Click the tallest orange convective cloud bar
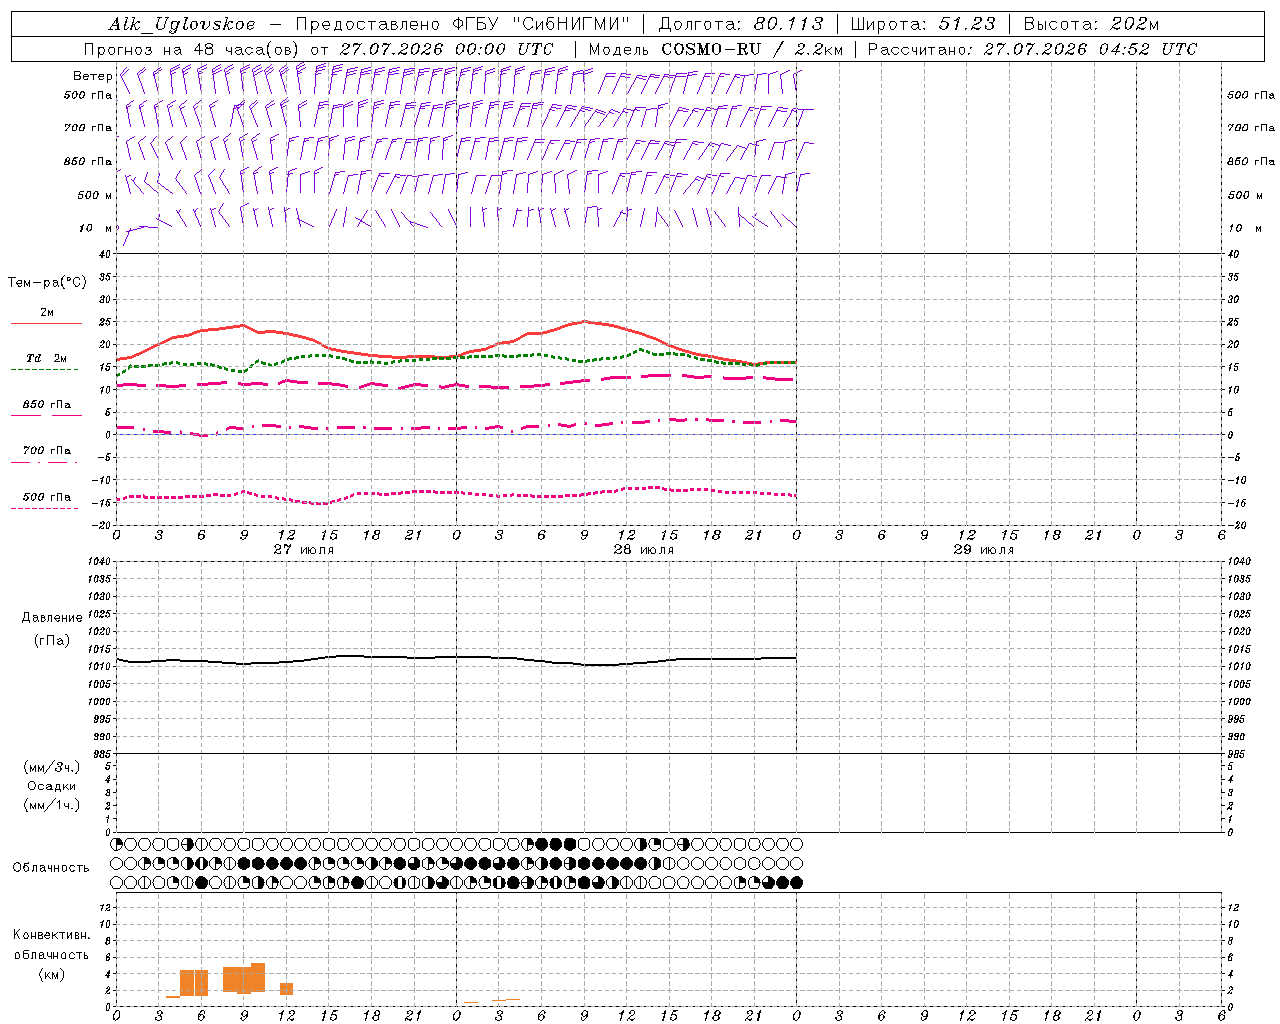 point(258,977)
